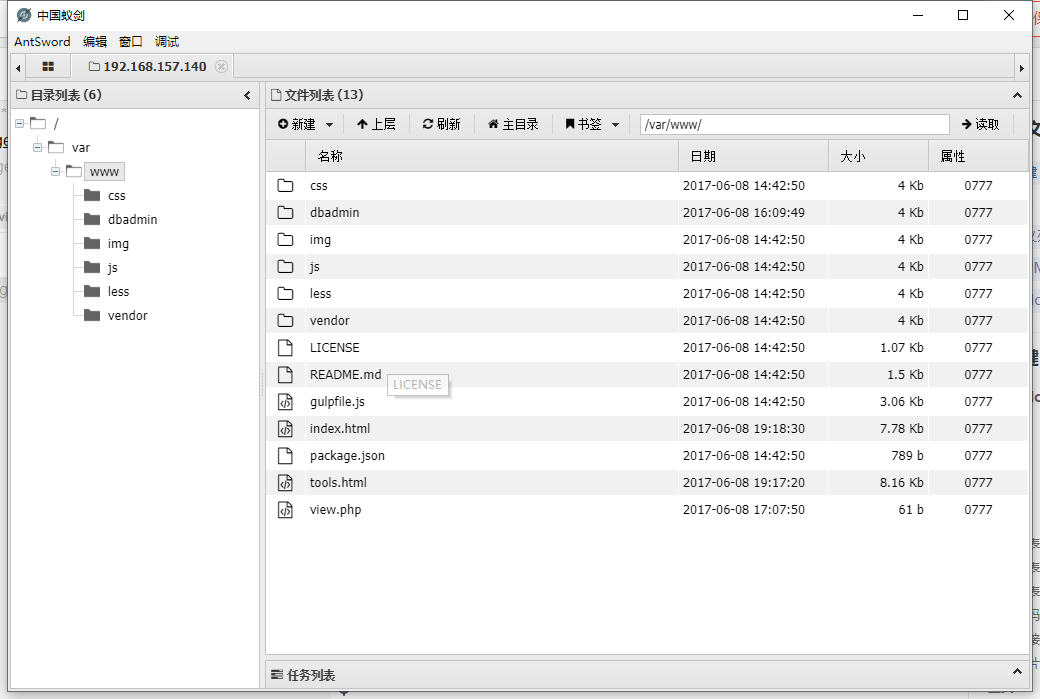Screen dimensions: 1040x699
Task: Select the package.json file name
Action: (348, 456)
